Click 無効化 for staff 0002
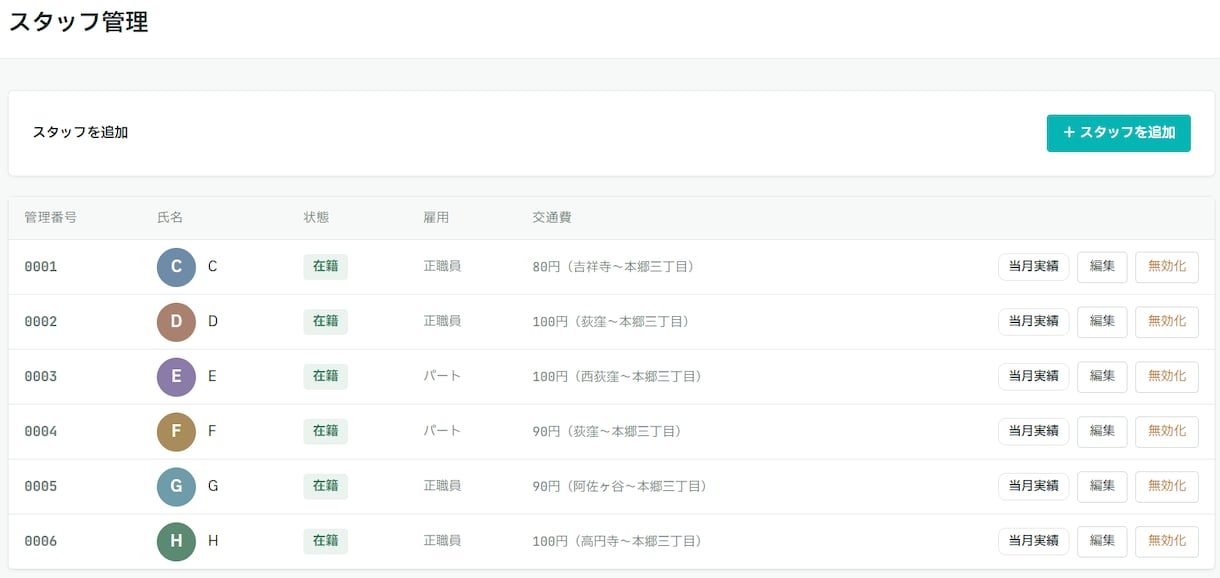The width and height of the screenshot is (1220, 578). pyautogui.click(x=1167, y=322)
